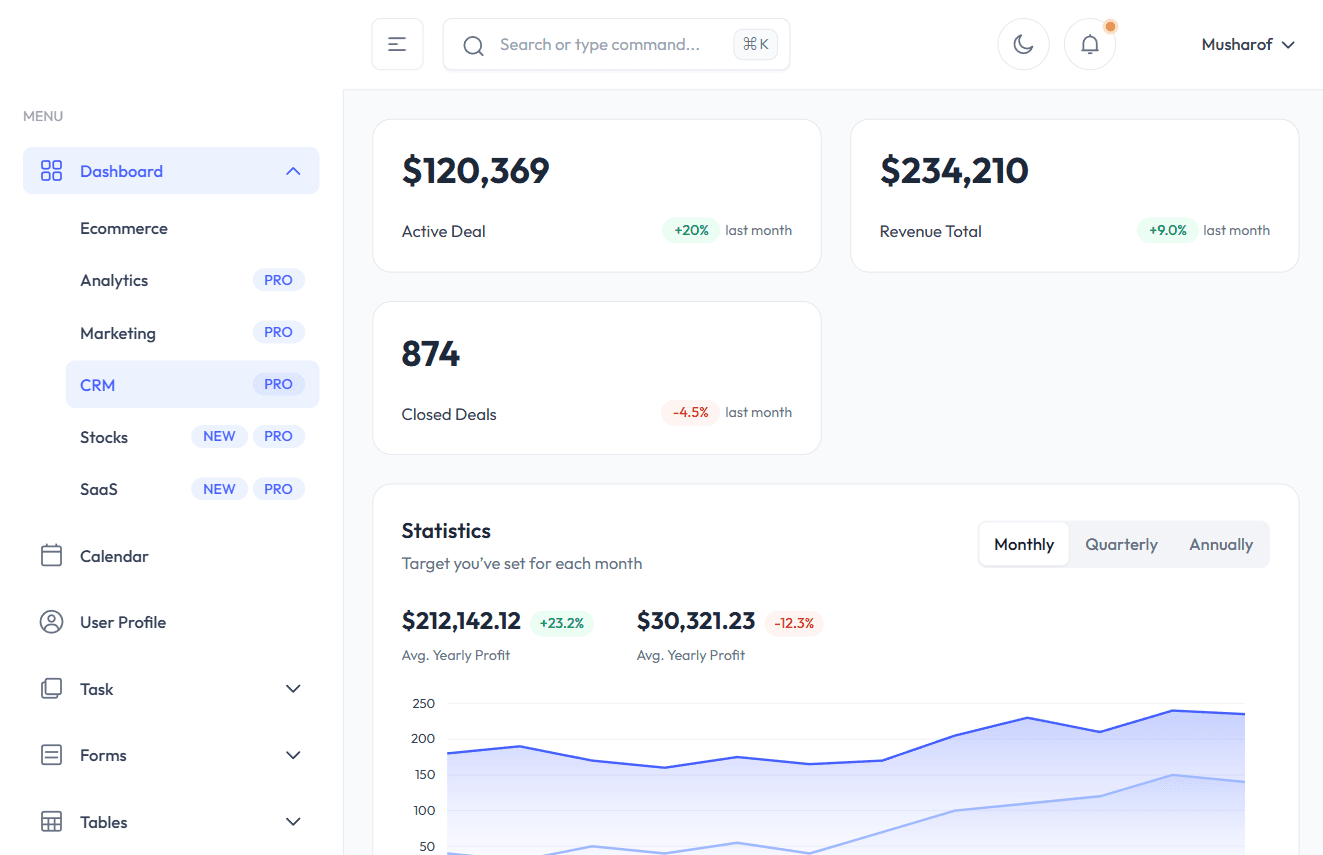Click the Dashboard grid icon in sidebar
1323x855 pixels.
click(x=51, y=170)
